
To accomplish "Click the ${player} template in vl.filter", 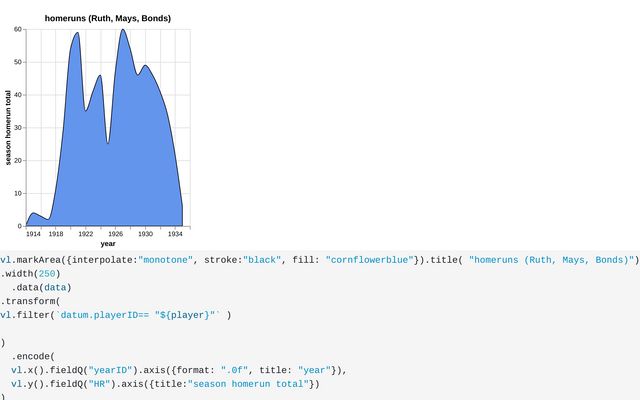I will pyautogui.click(x=187, y=315).
